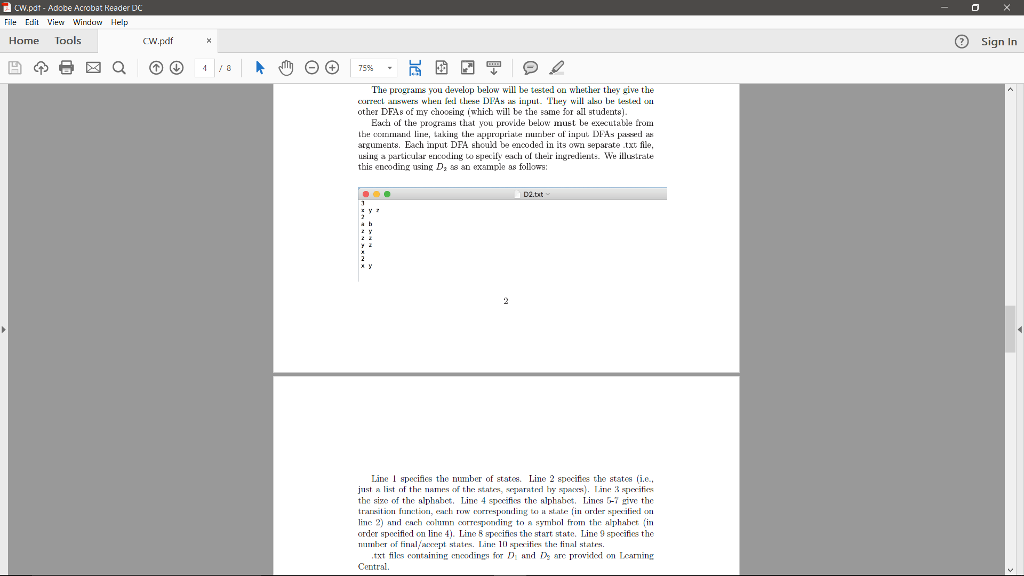Open the File menu
1024x576 pixels.
pos(9,21)
